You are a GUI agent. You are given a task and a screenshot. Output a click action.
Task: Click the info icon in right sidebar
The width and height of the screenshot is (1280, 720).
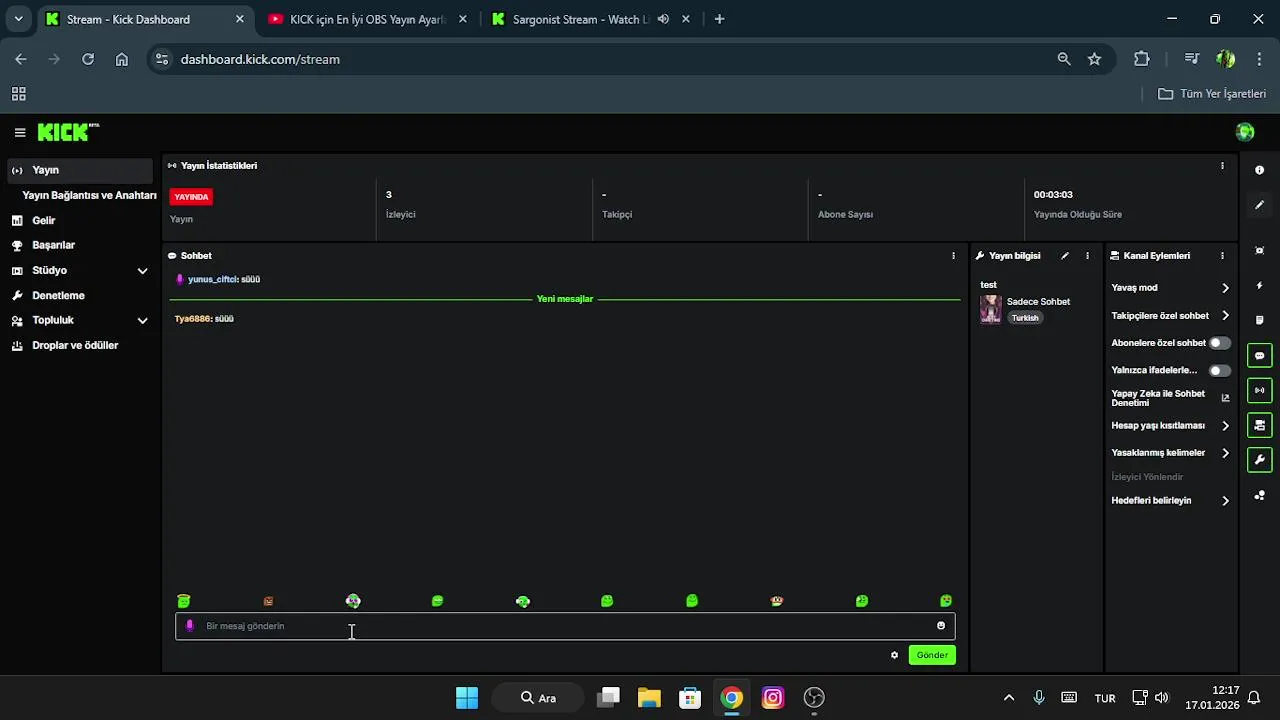pyautogui.click(x=1260, y=171)
